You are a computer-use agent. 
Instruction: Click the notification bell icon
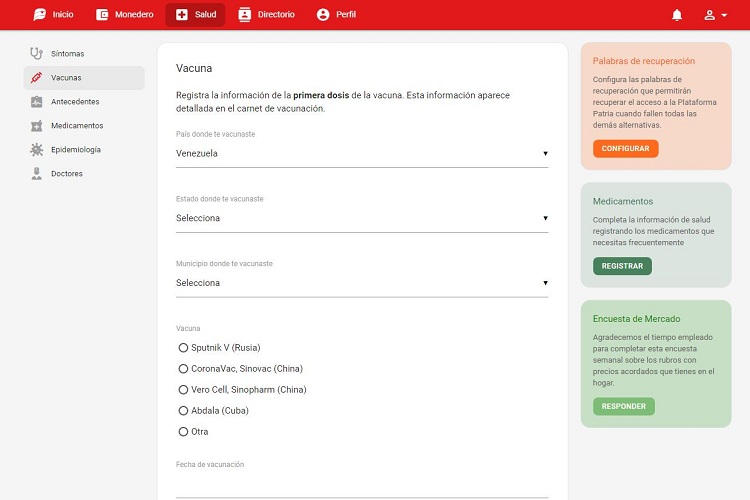tap(677, 15)
